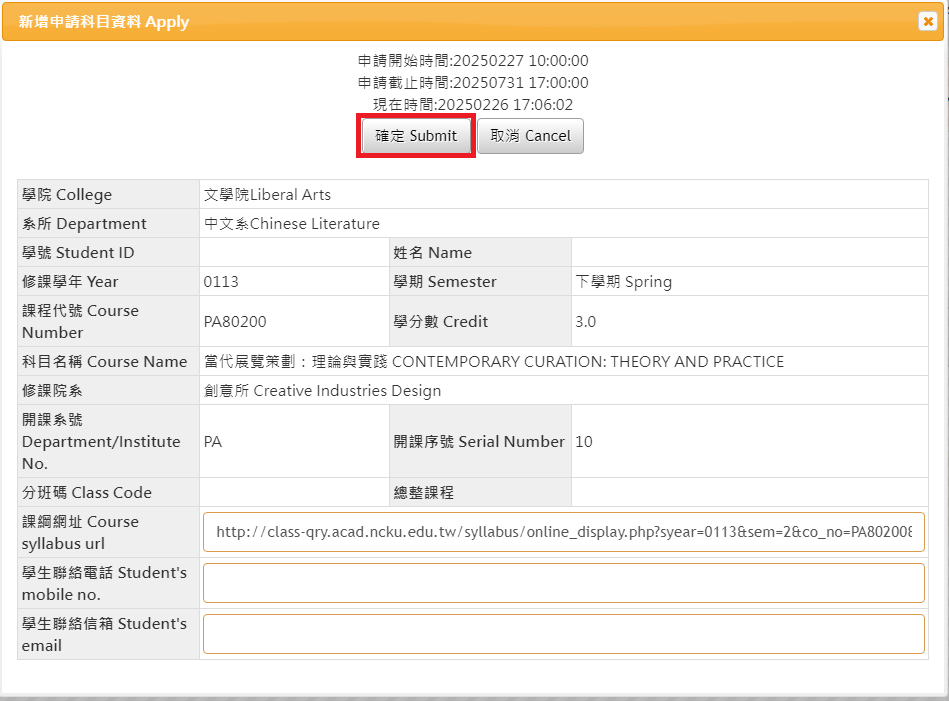Click the 申請截止時間 deadline text
This screenshot has width=949, height=701.
(473, 83)
